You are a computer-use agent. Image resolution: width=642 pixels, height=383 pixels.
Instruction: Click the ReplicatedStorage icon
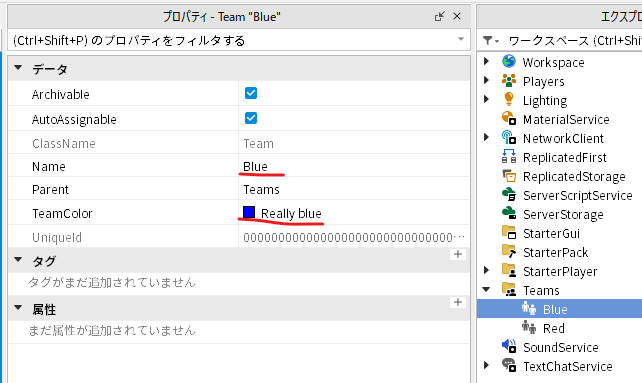point(509,176)
